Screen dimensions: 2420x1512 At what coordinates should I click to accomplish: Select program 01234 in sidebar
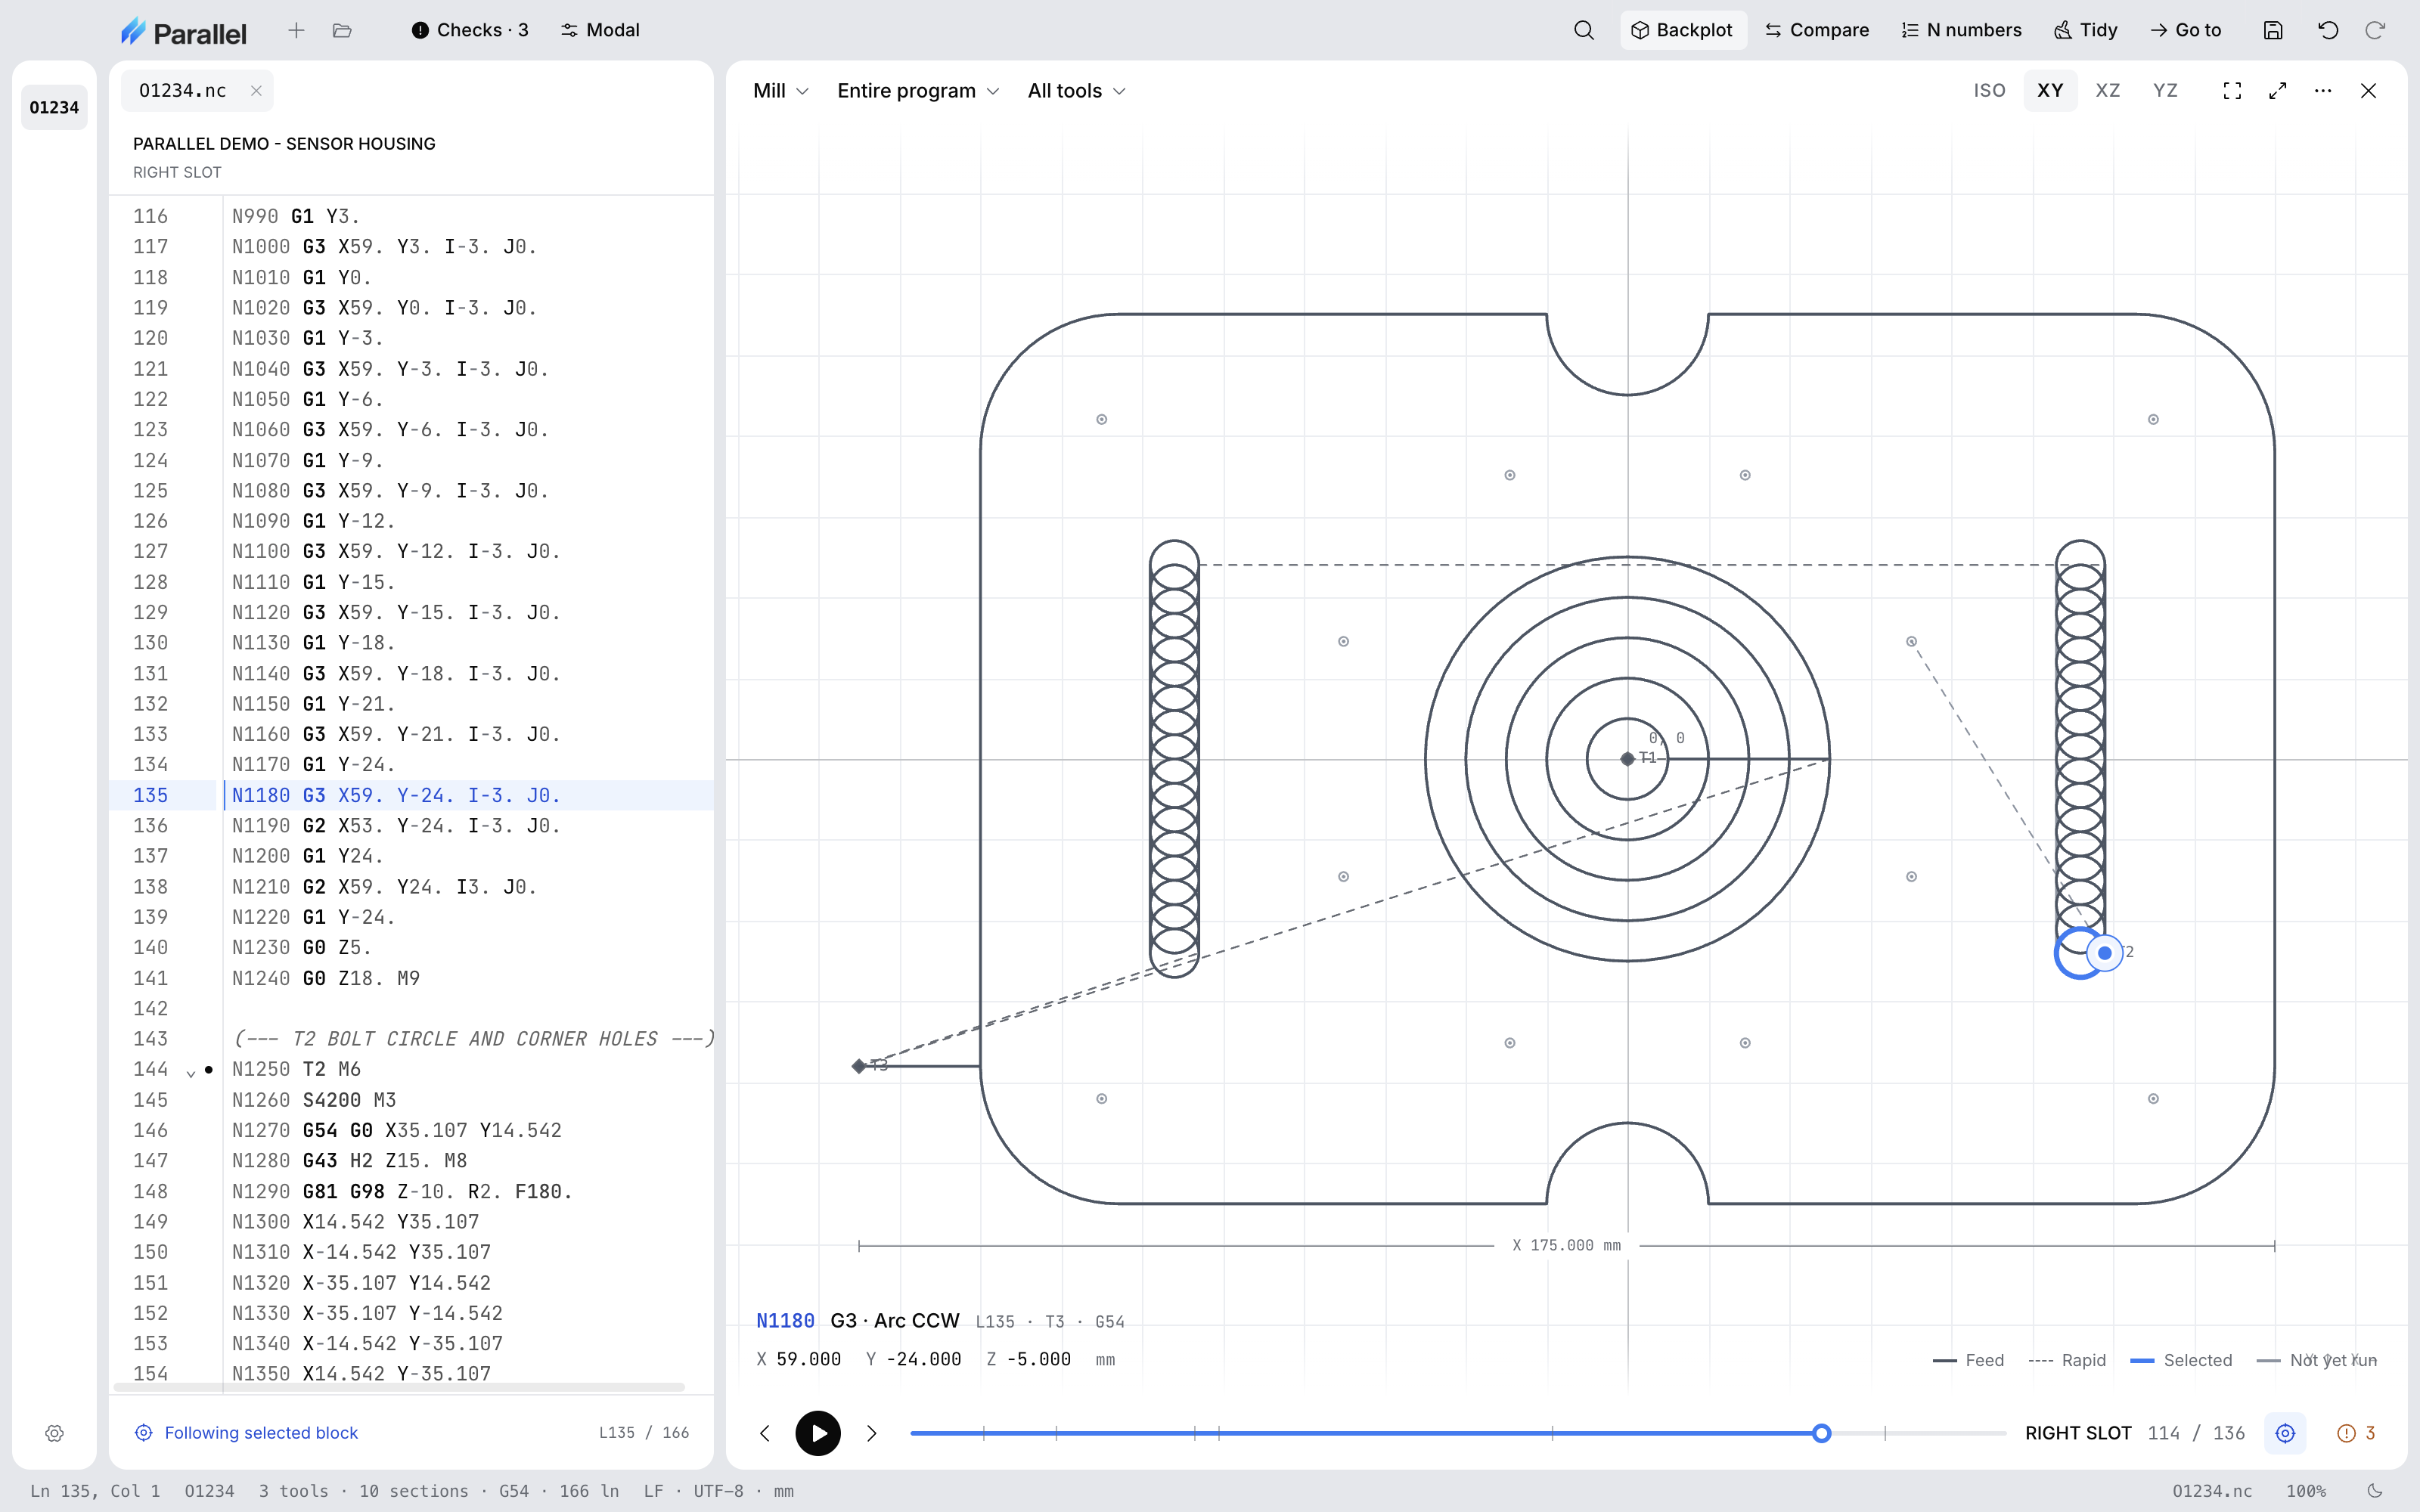click(54, 108)
